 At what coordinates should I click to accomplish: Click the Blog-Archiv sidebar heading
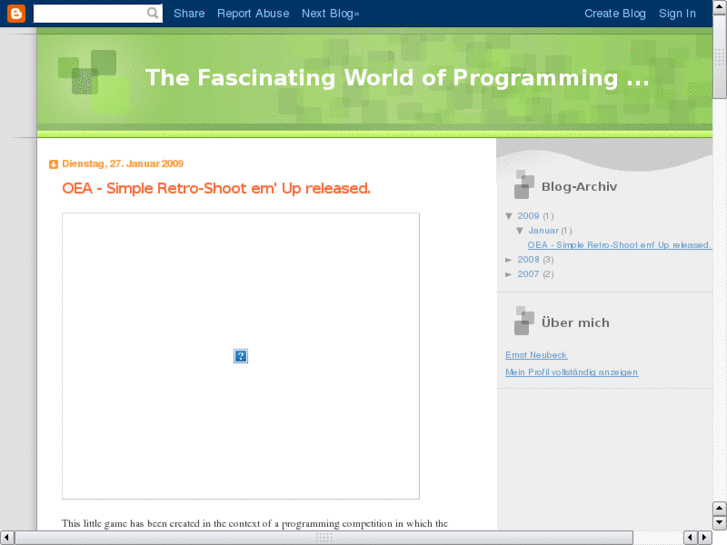(579, 186)
